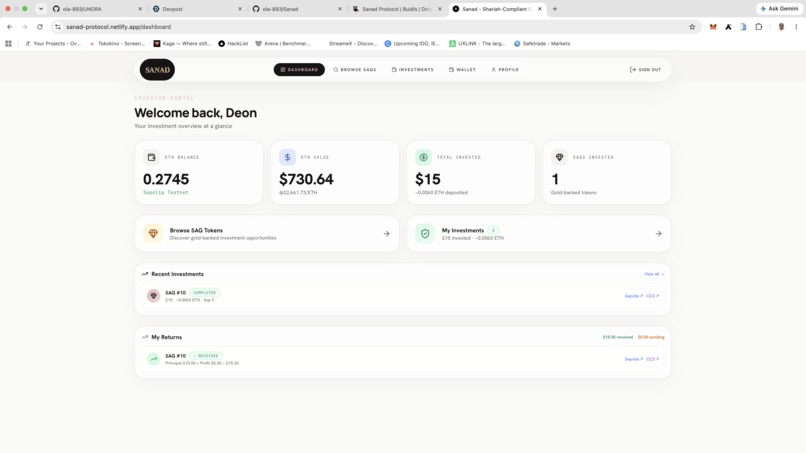Image resolution: width=806 pixels, height=453 pixels.
Task: Open Your Projects bookmark
Action: (x=53, y=44)
